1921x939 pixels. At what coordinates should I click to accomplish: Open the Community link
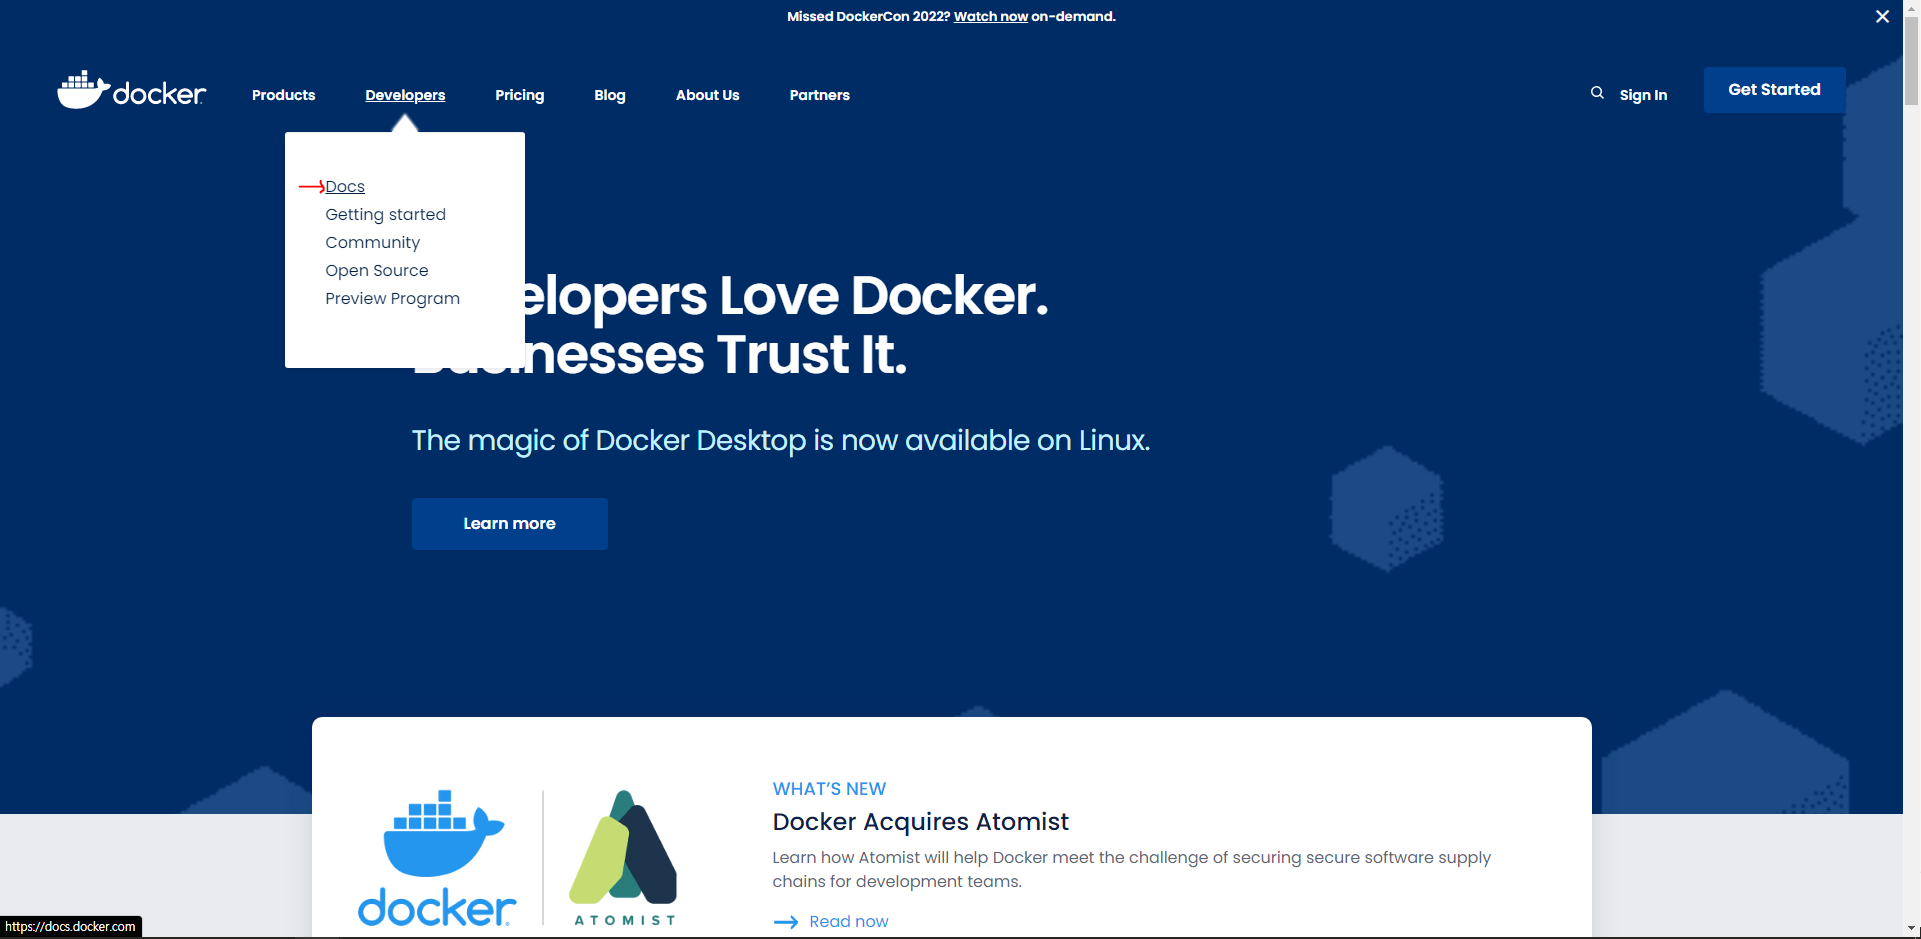coord(373,243)
